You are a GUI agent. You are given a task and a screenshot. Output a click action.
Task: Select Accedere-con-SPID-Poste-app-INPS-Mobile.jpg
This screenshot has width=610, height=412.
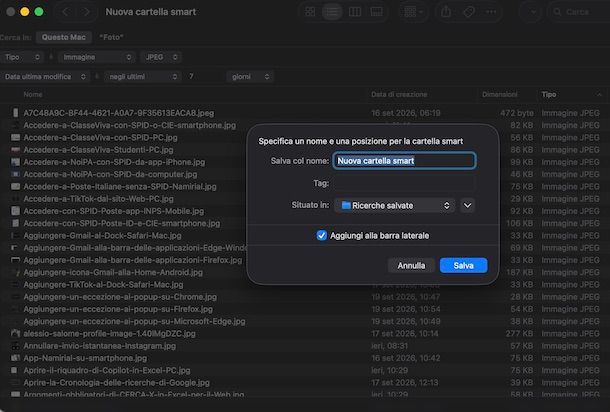[x=114, y=211]
